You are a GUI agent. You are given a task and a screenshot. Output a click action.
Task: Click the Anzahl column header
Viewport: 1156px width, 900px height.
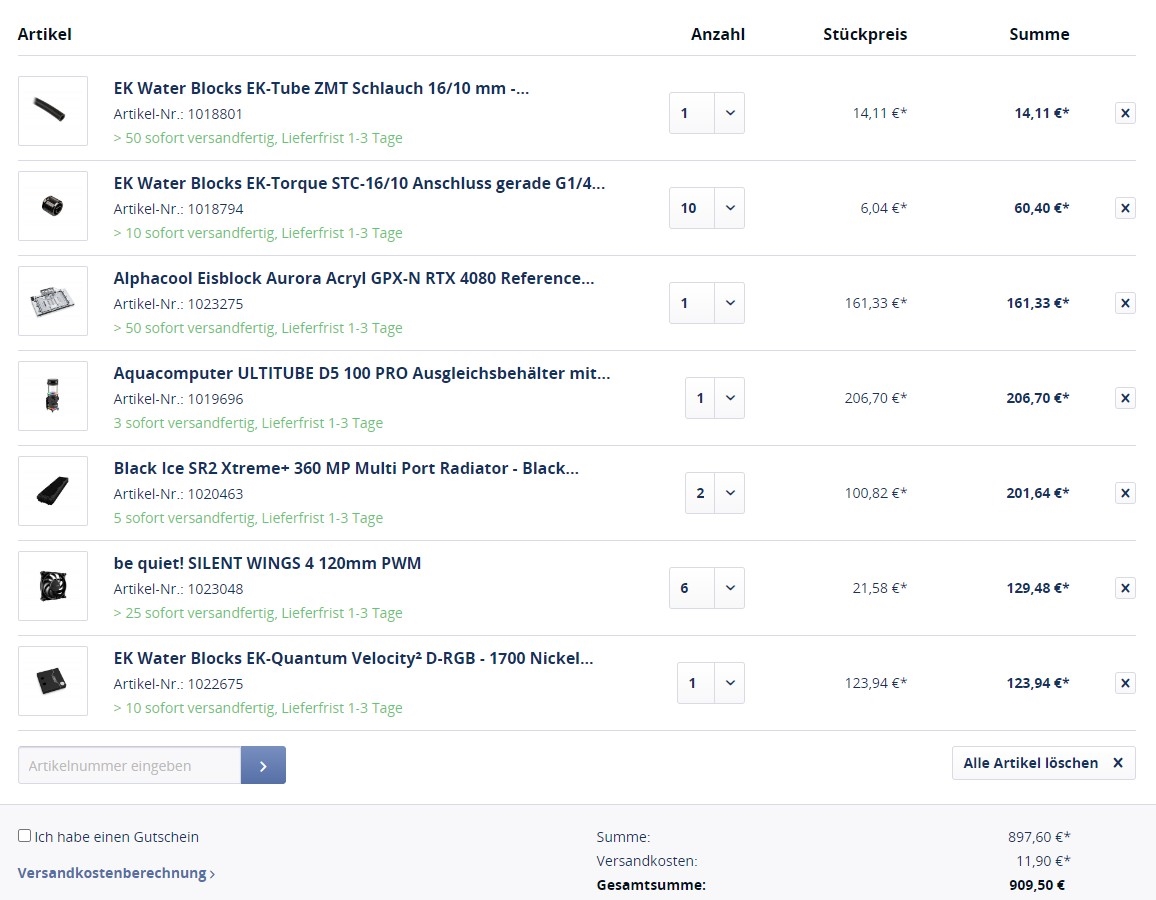pos(717,35)
